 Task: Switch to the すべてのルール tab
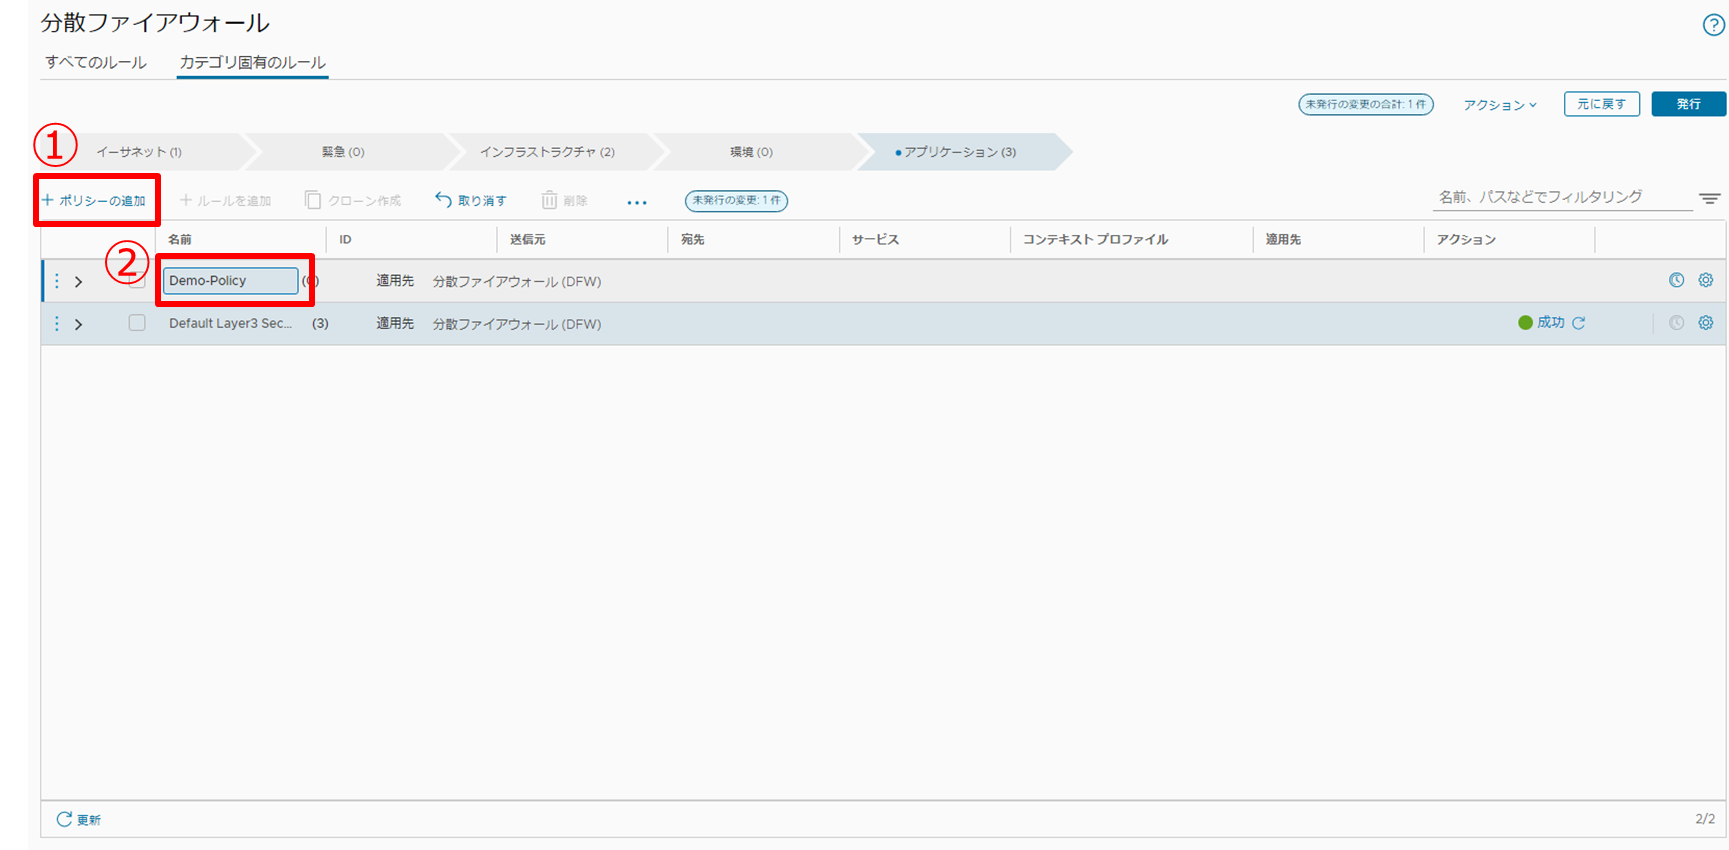click(x=96, y=62)
